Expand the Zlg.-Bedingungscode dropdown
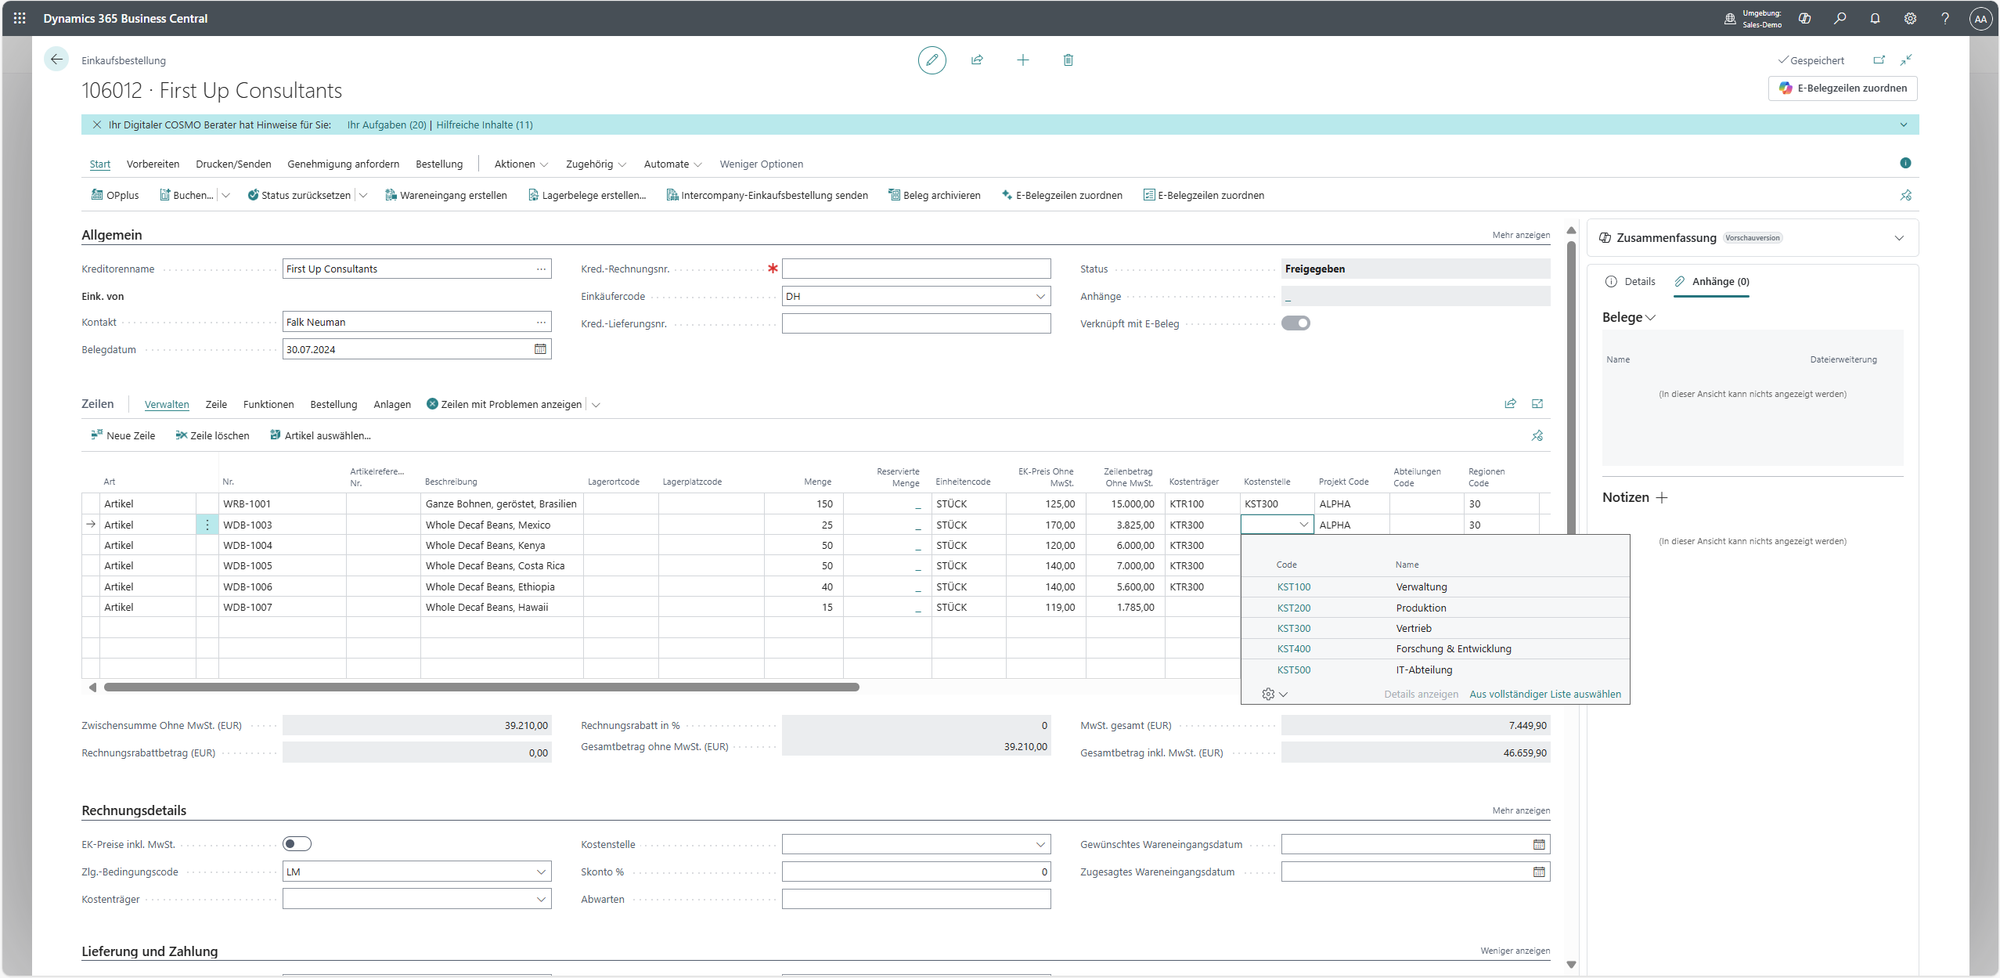The image size is (2000, 978). pos(541,872)
